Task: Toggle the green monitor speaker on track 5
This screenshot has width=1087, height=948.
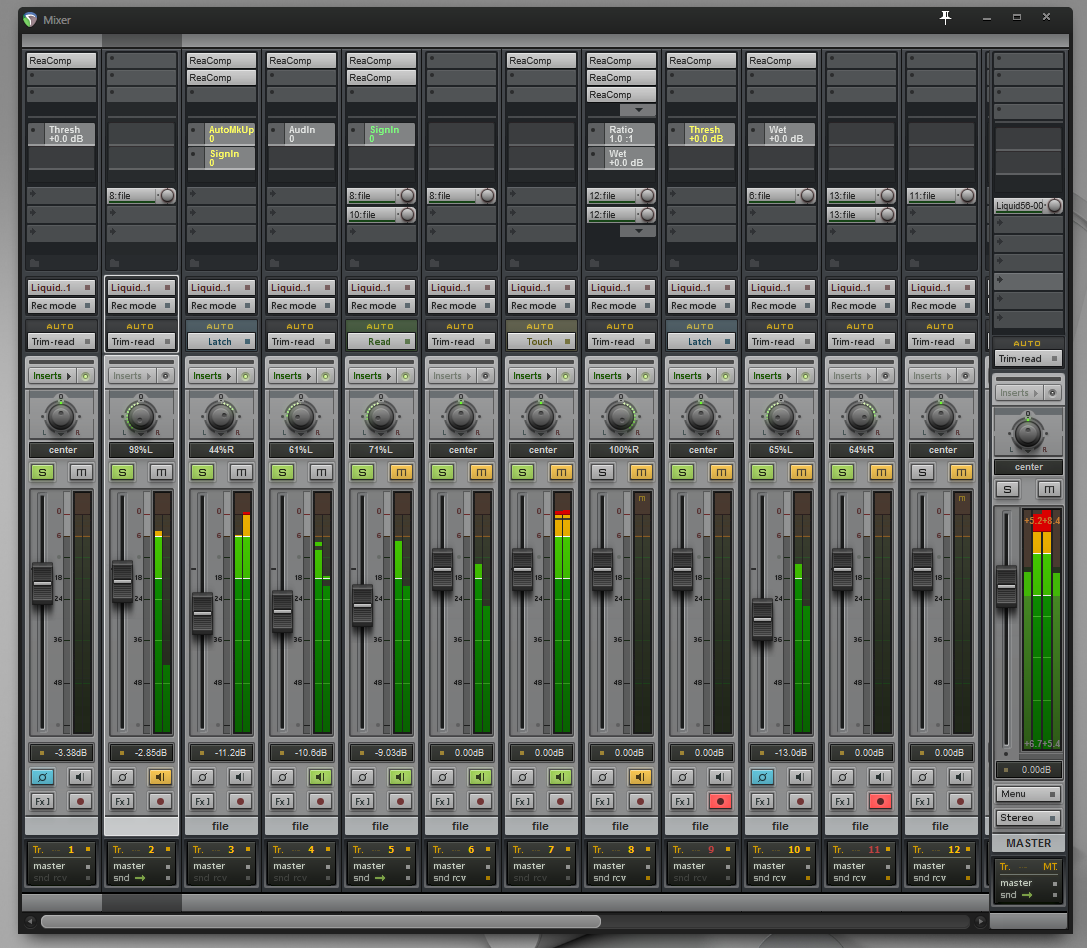Action: click(400, 777)
